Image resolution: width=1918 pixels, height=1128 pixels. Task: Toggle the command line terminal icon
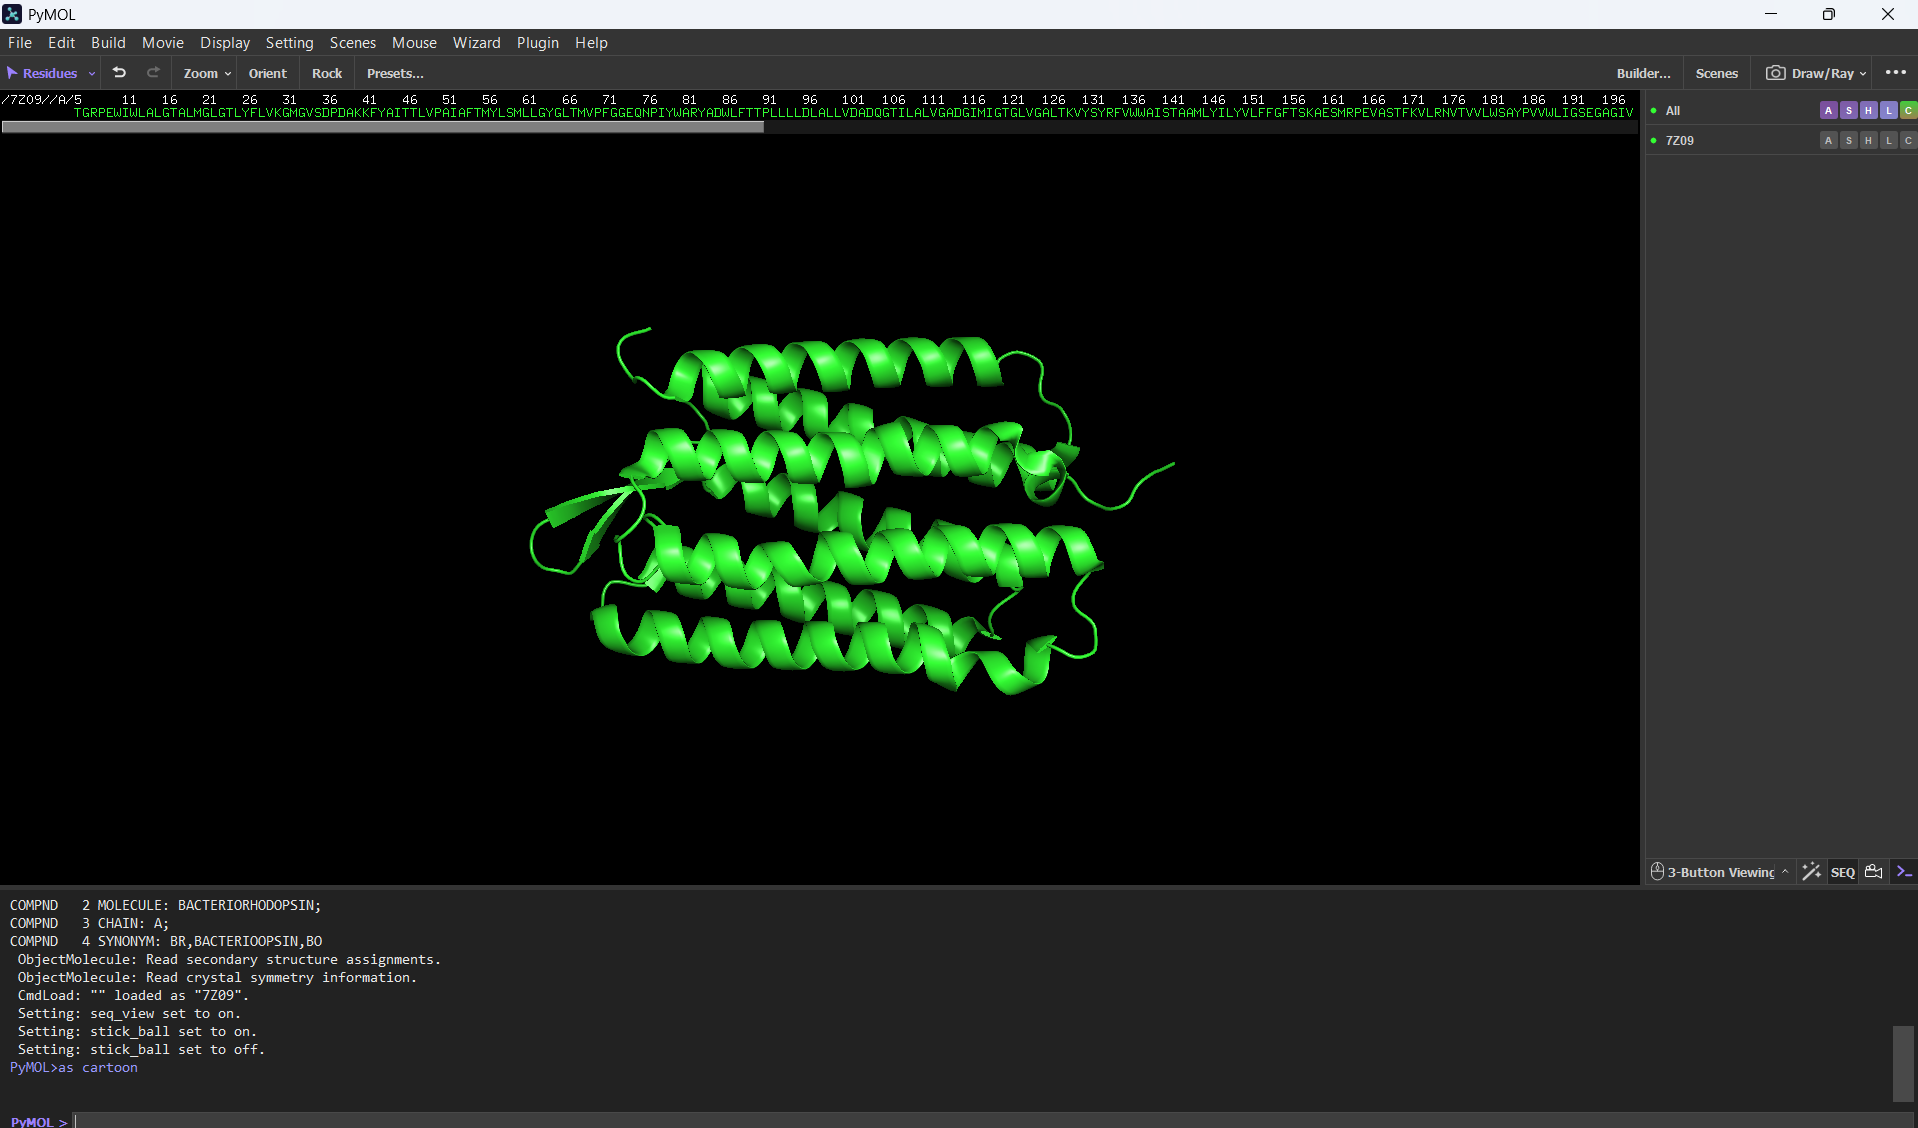(1904, 872)
